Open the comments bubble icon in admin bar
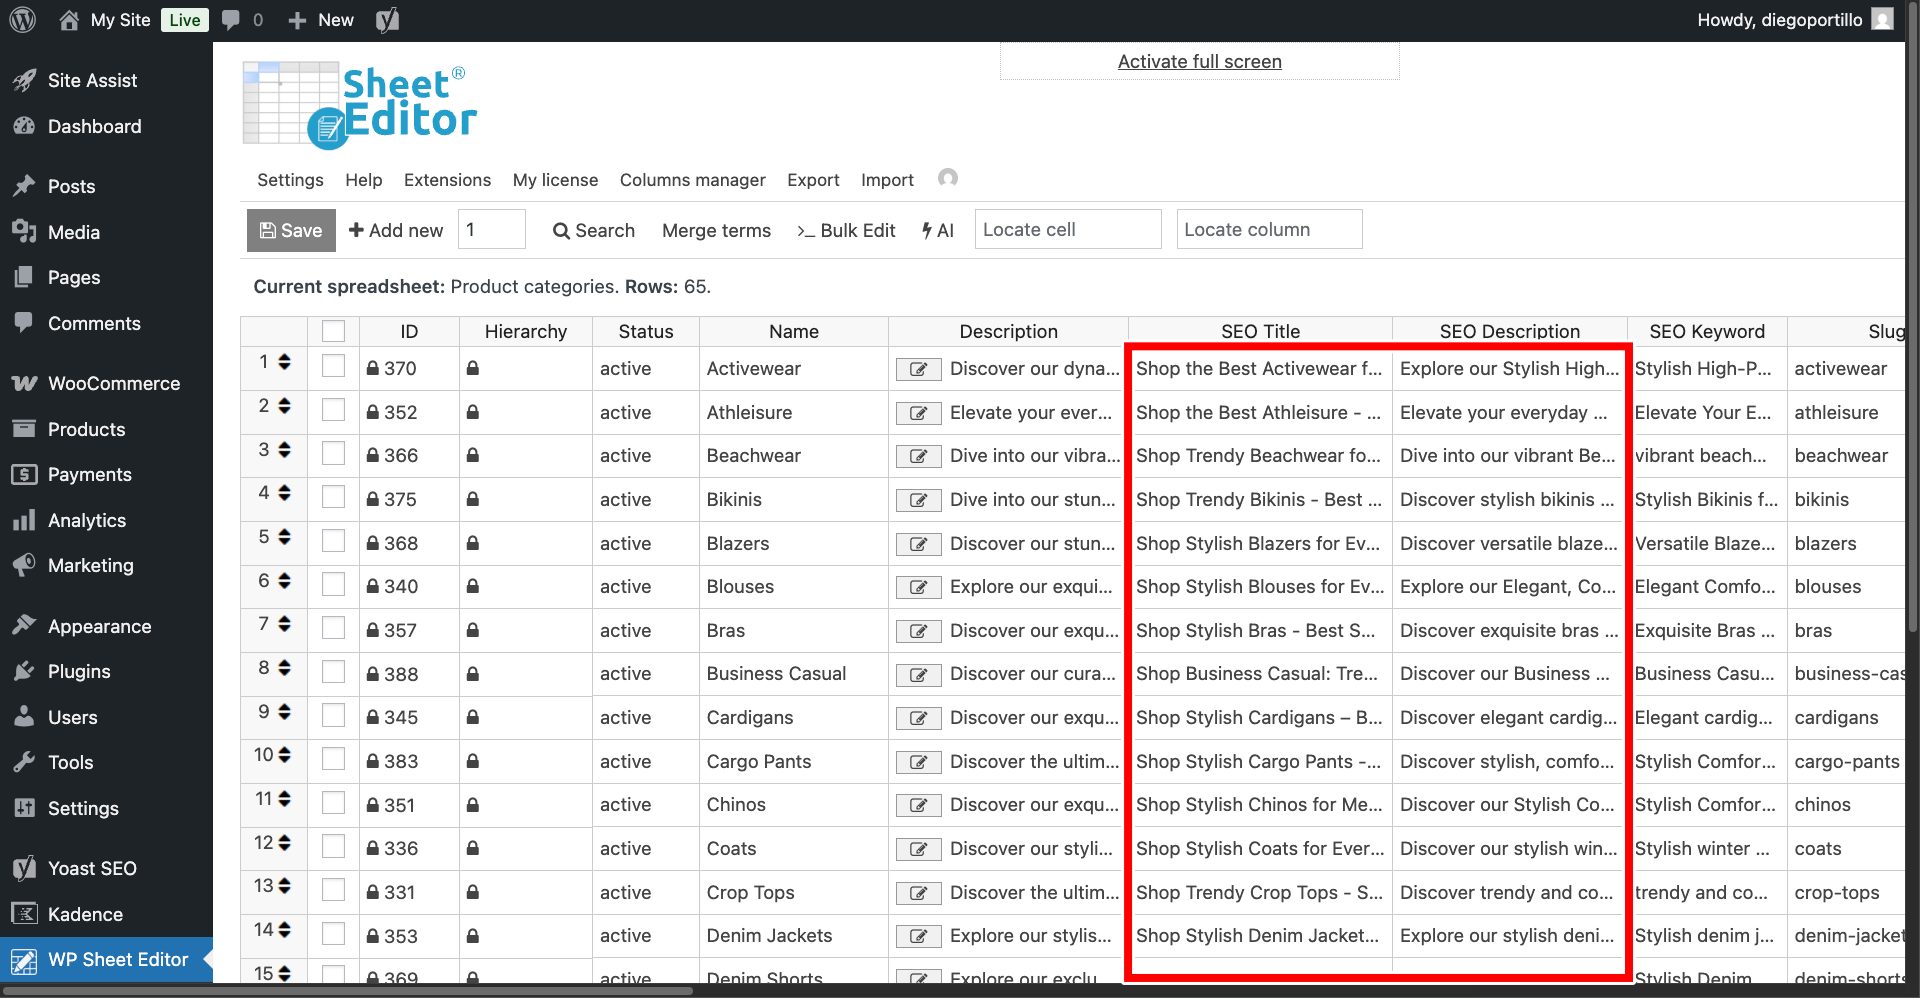 231,20
